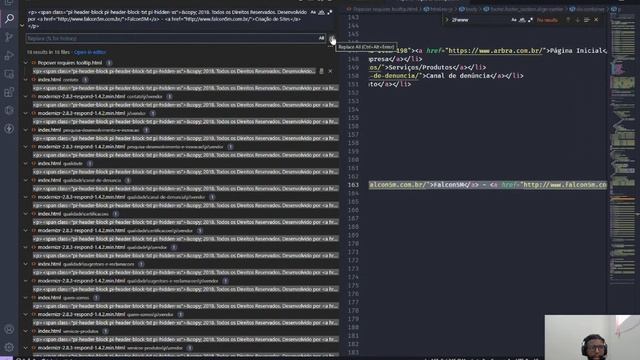This screenshot has height=360, width=640.
Task: Click 'Canal de denúncia' text in editor
Action: [x=458, y=76]
